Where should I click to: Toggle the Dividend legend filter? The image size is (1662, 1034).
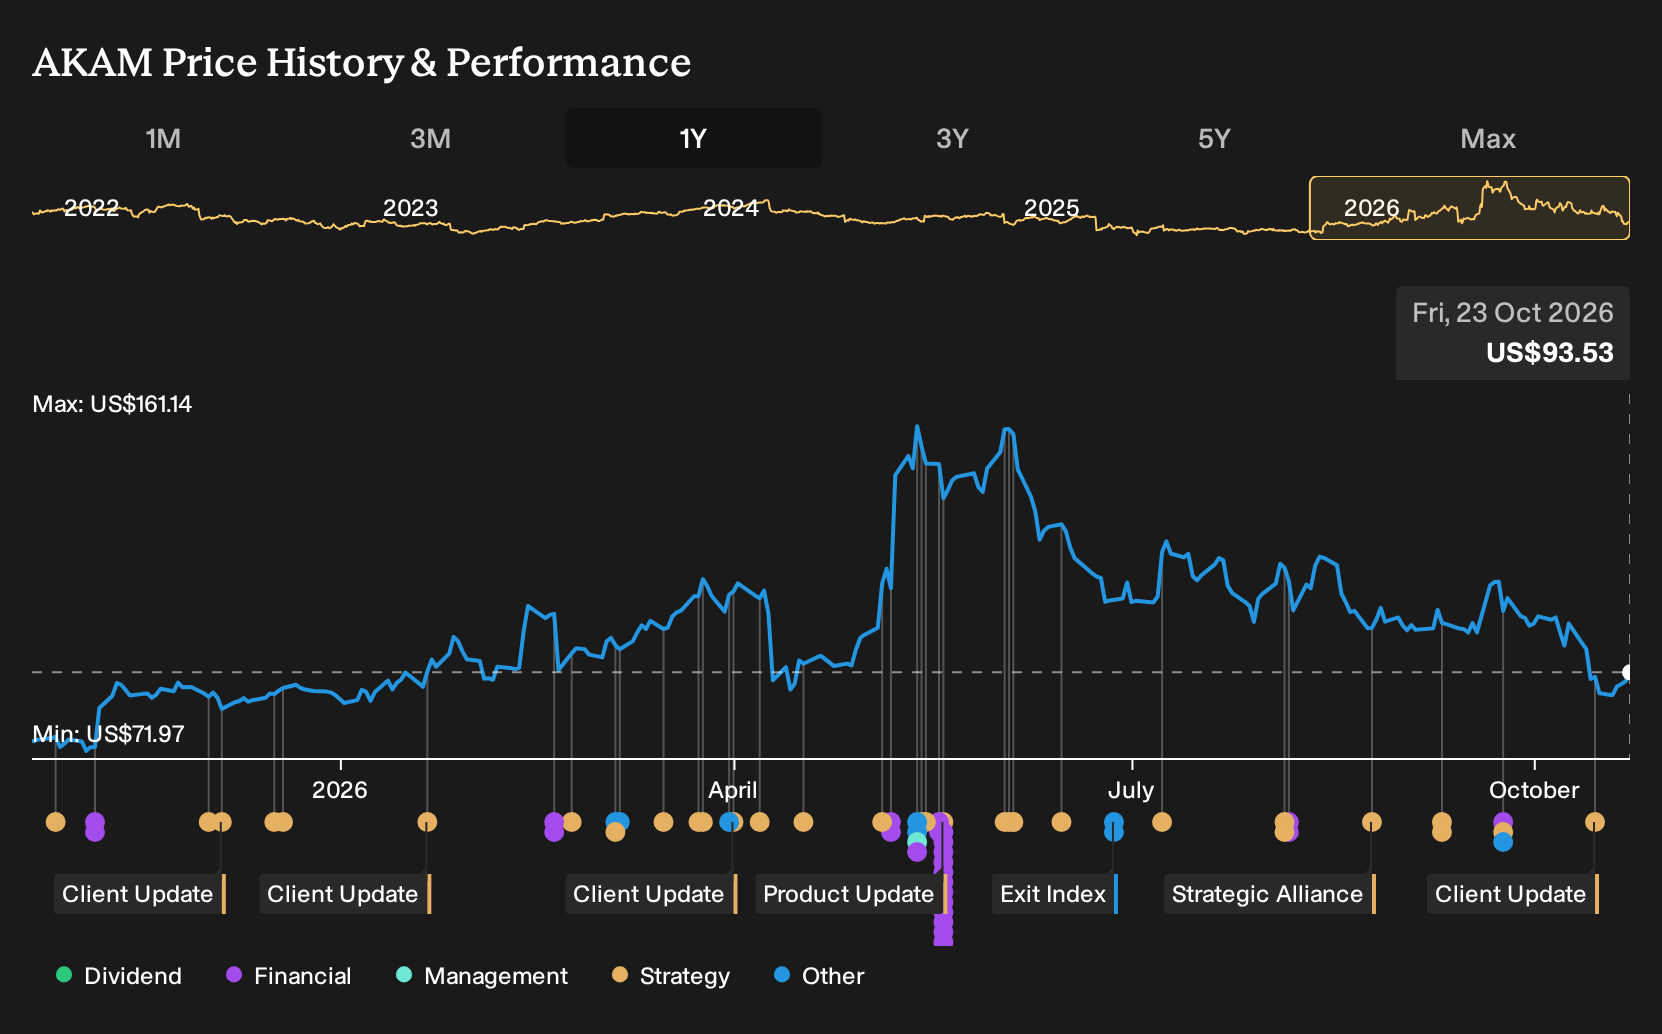click(119, 976)
